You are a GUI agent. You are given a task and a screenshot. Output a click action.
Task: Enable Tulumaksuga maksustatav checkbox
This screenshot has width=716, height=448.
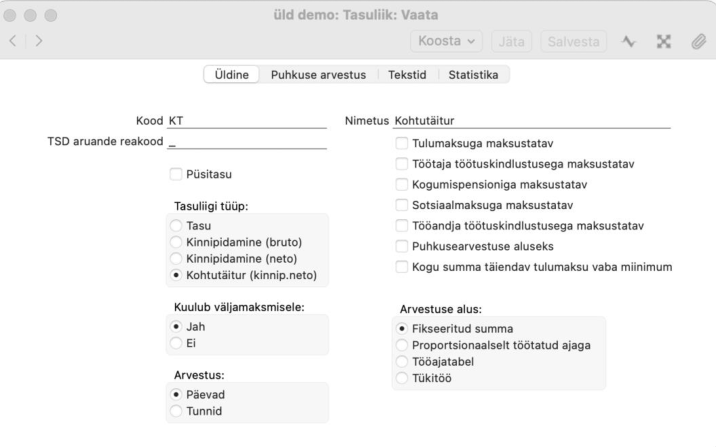tap(401, 143)
